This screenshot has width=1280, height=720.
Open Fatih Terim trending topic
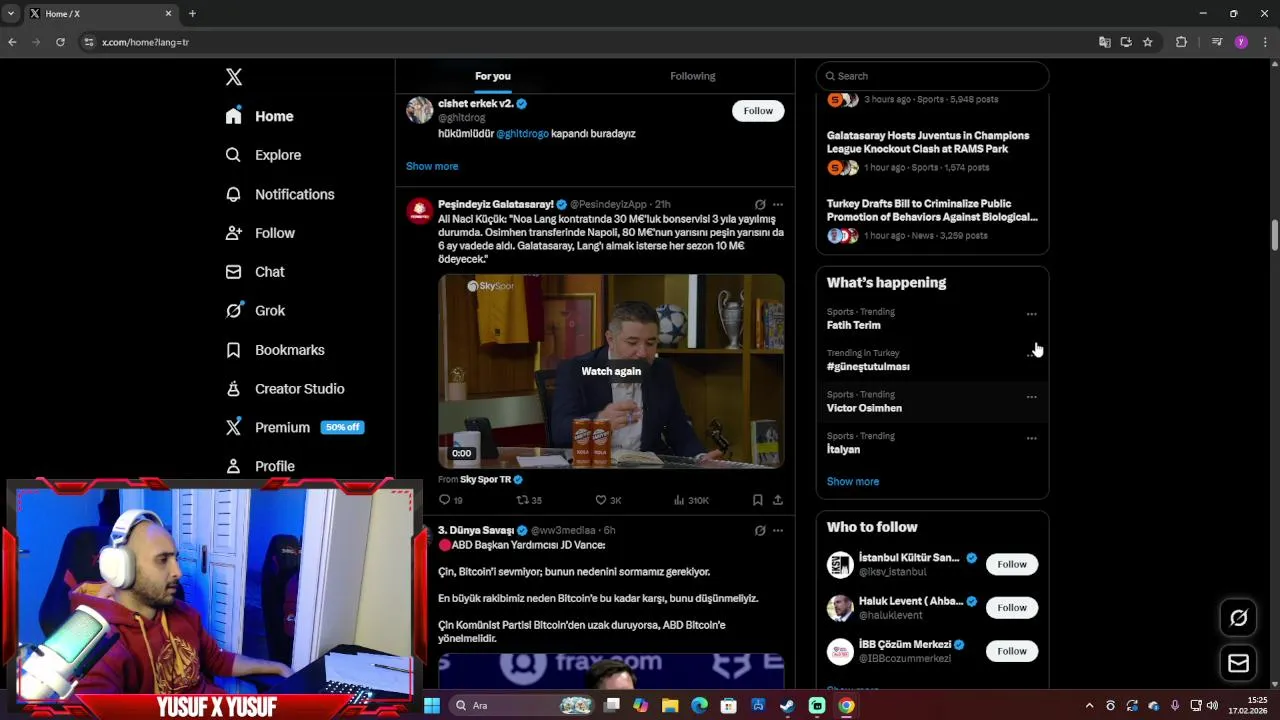coord(853,325)
